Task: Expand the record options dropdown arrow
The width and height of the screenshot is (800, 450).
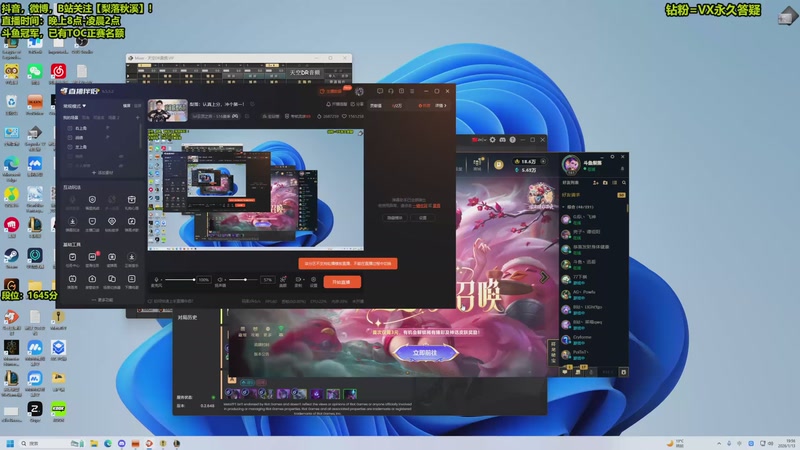Action: [x=304, y=280]
